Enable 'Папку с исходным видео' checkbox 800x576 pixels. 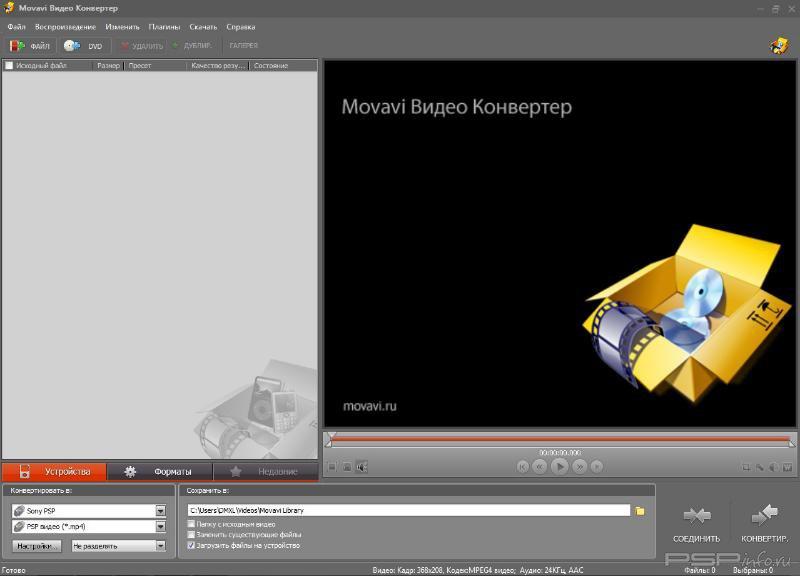pyautogui.click(x=192, y=524)
